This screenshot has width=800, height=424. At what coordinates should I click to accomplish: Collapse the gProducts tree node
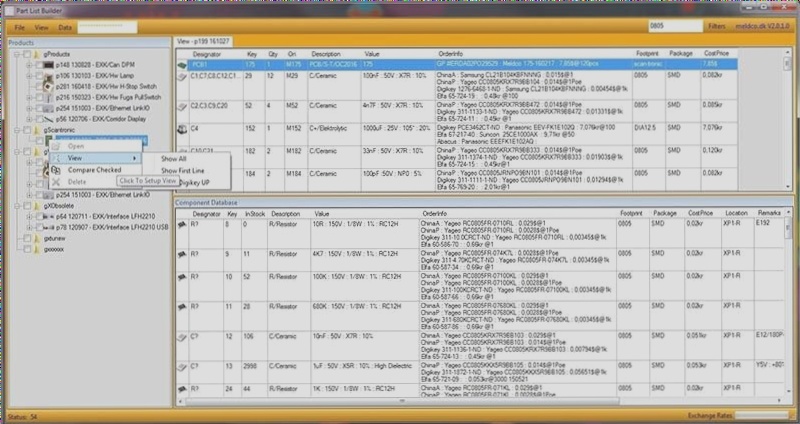[13, 54]
